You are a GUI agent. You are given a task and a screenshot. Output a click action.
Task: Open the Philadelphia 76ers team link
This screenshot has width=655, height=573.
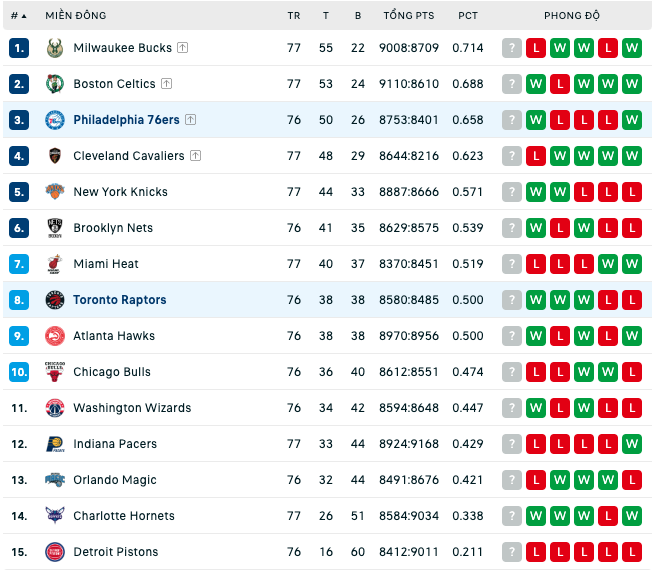(126, 120)
